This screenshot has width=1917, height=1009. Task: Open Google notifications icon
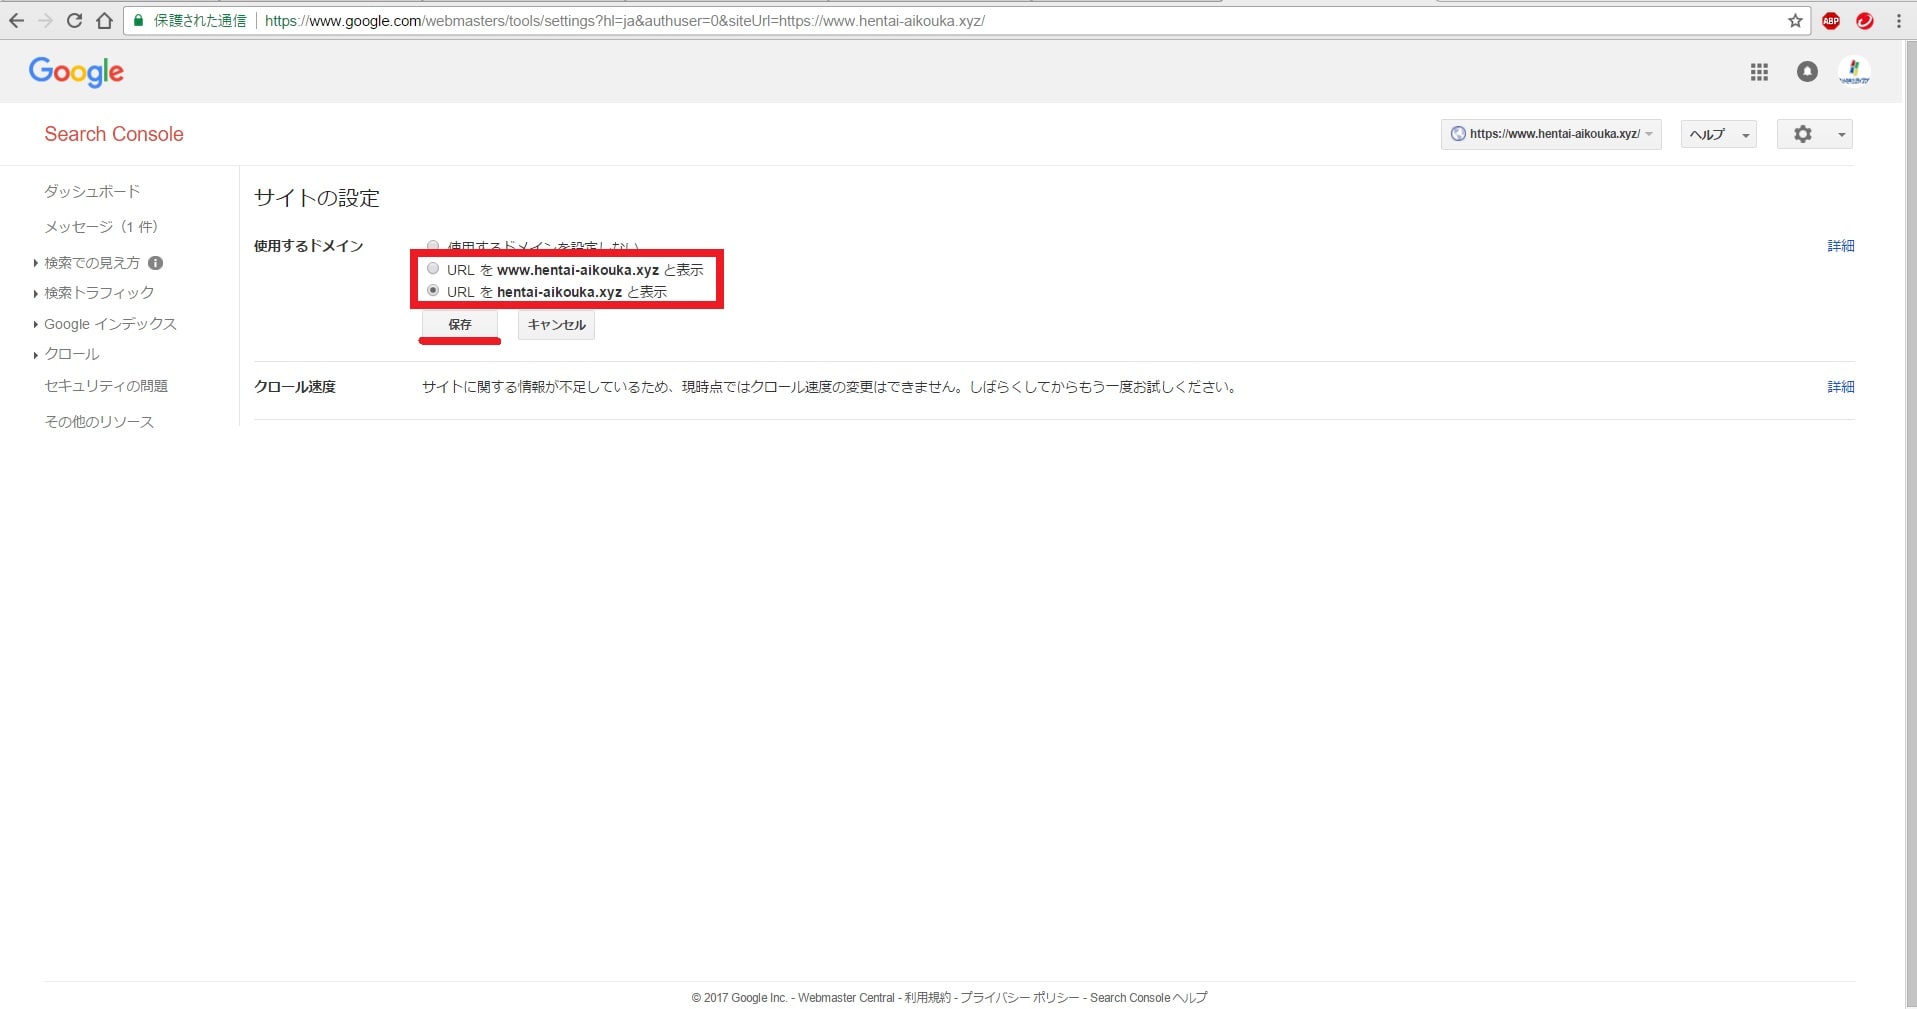click(1807, 71)
